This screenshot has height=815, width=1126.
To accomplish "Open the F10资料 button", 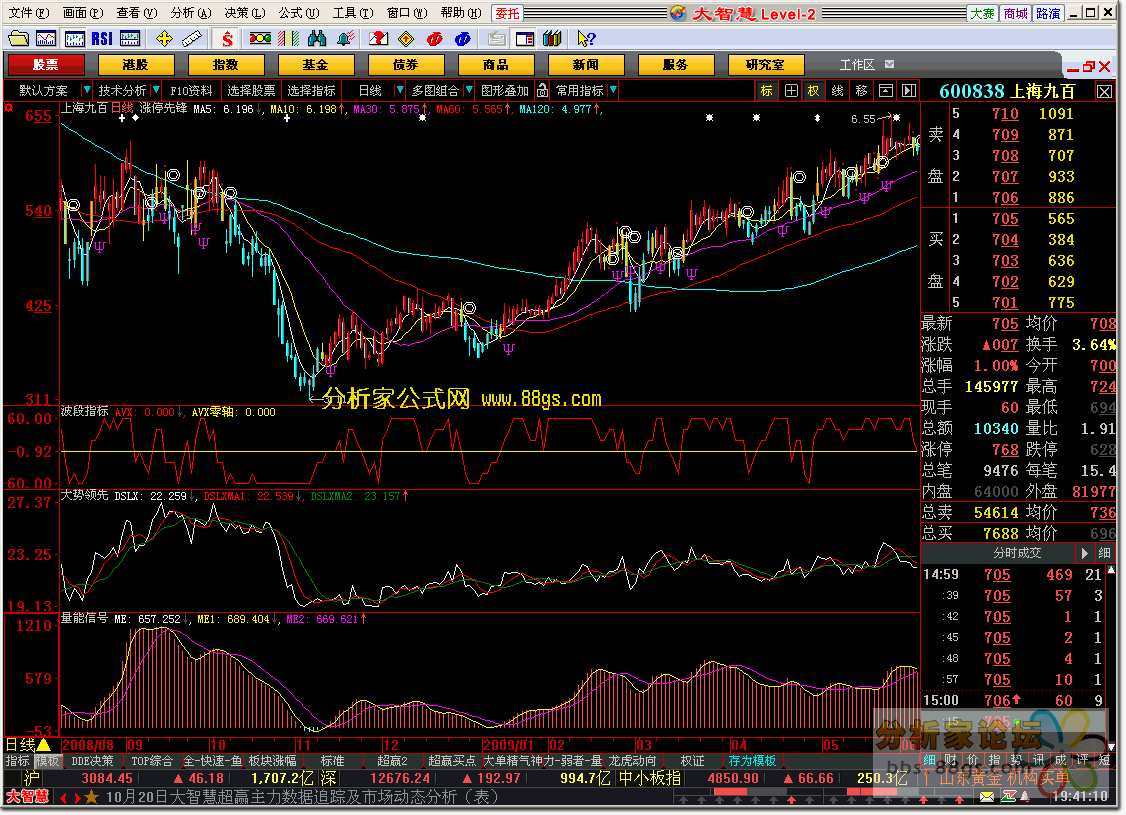I will (x=191, y=90).
